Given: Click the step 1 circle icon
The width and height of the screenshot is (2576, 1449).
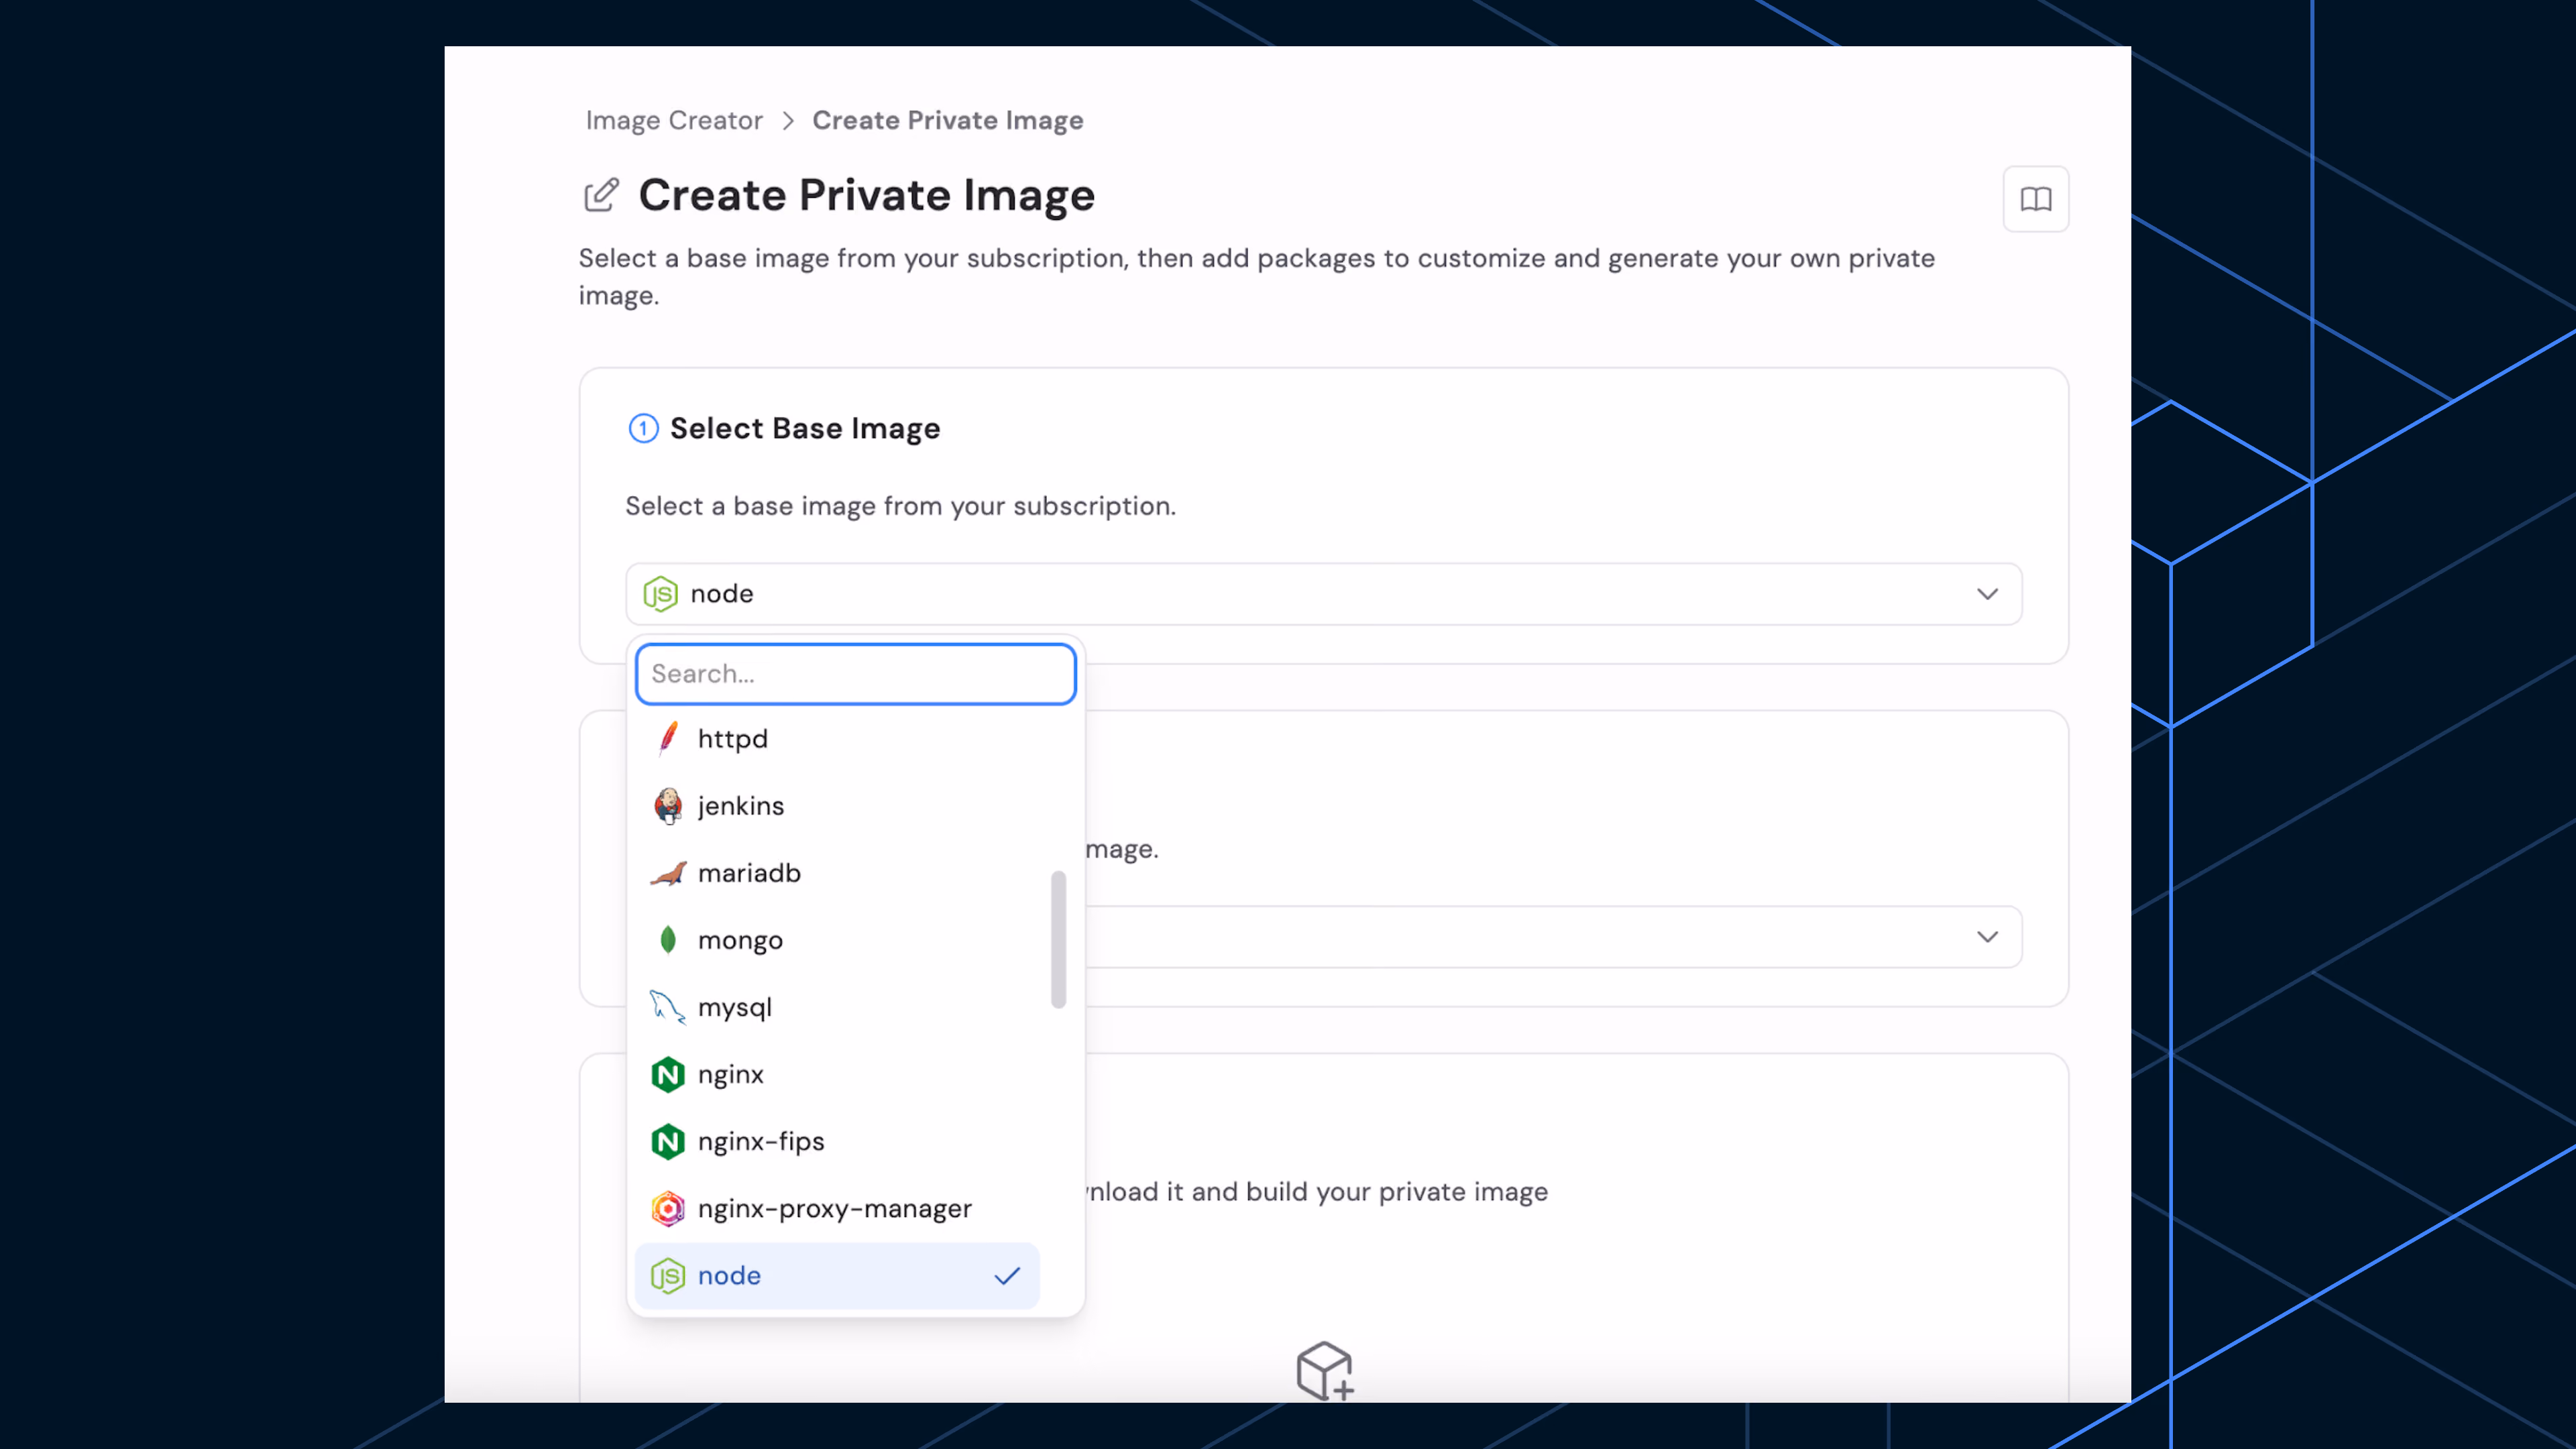Looking at the screenshot, I should (643, 428).
